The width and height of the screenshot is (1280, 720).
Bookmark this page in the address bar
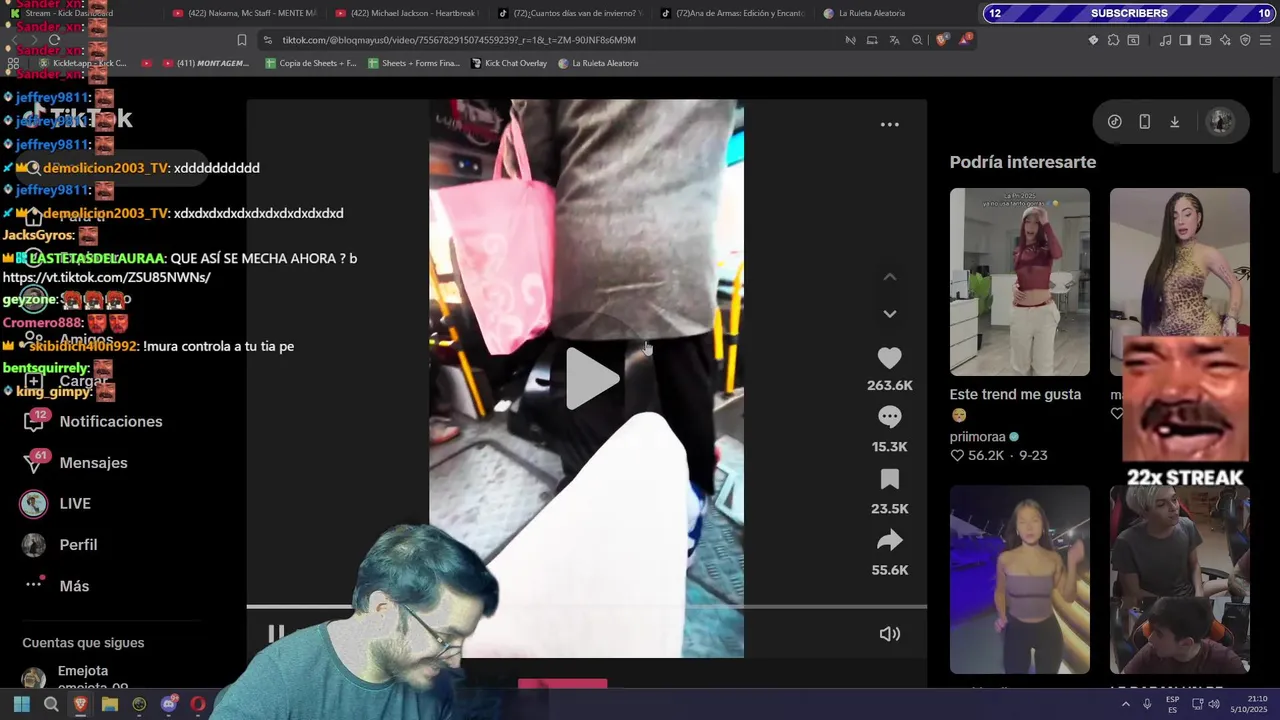point(241,40)
